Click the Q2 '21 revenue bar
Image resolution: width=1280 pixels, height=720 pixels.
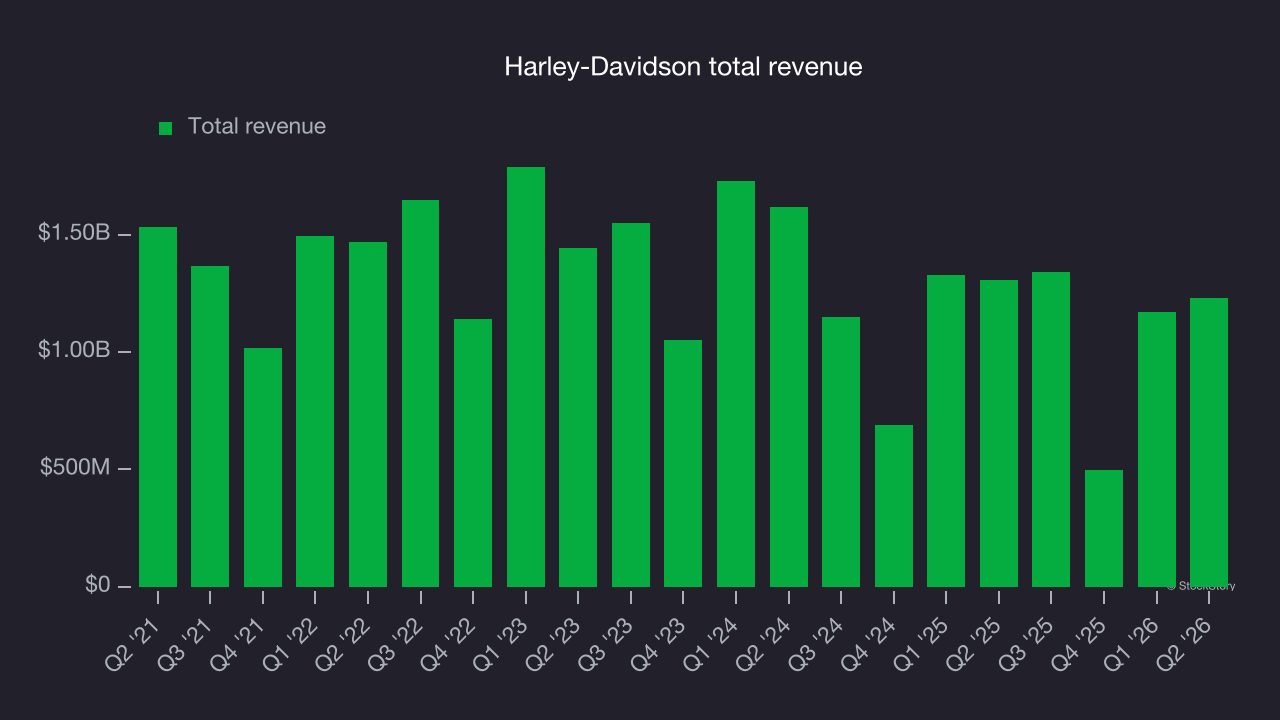pyautogui.click(x=158, y=407)
